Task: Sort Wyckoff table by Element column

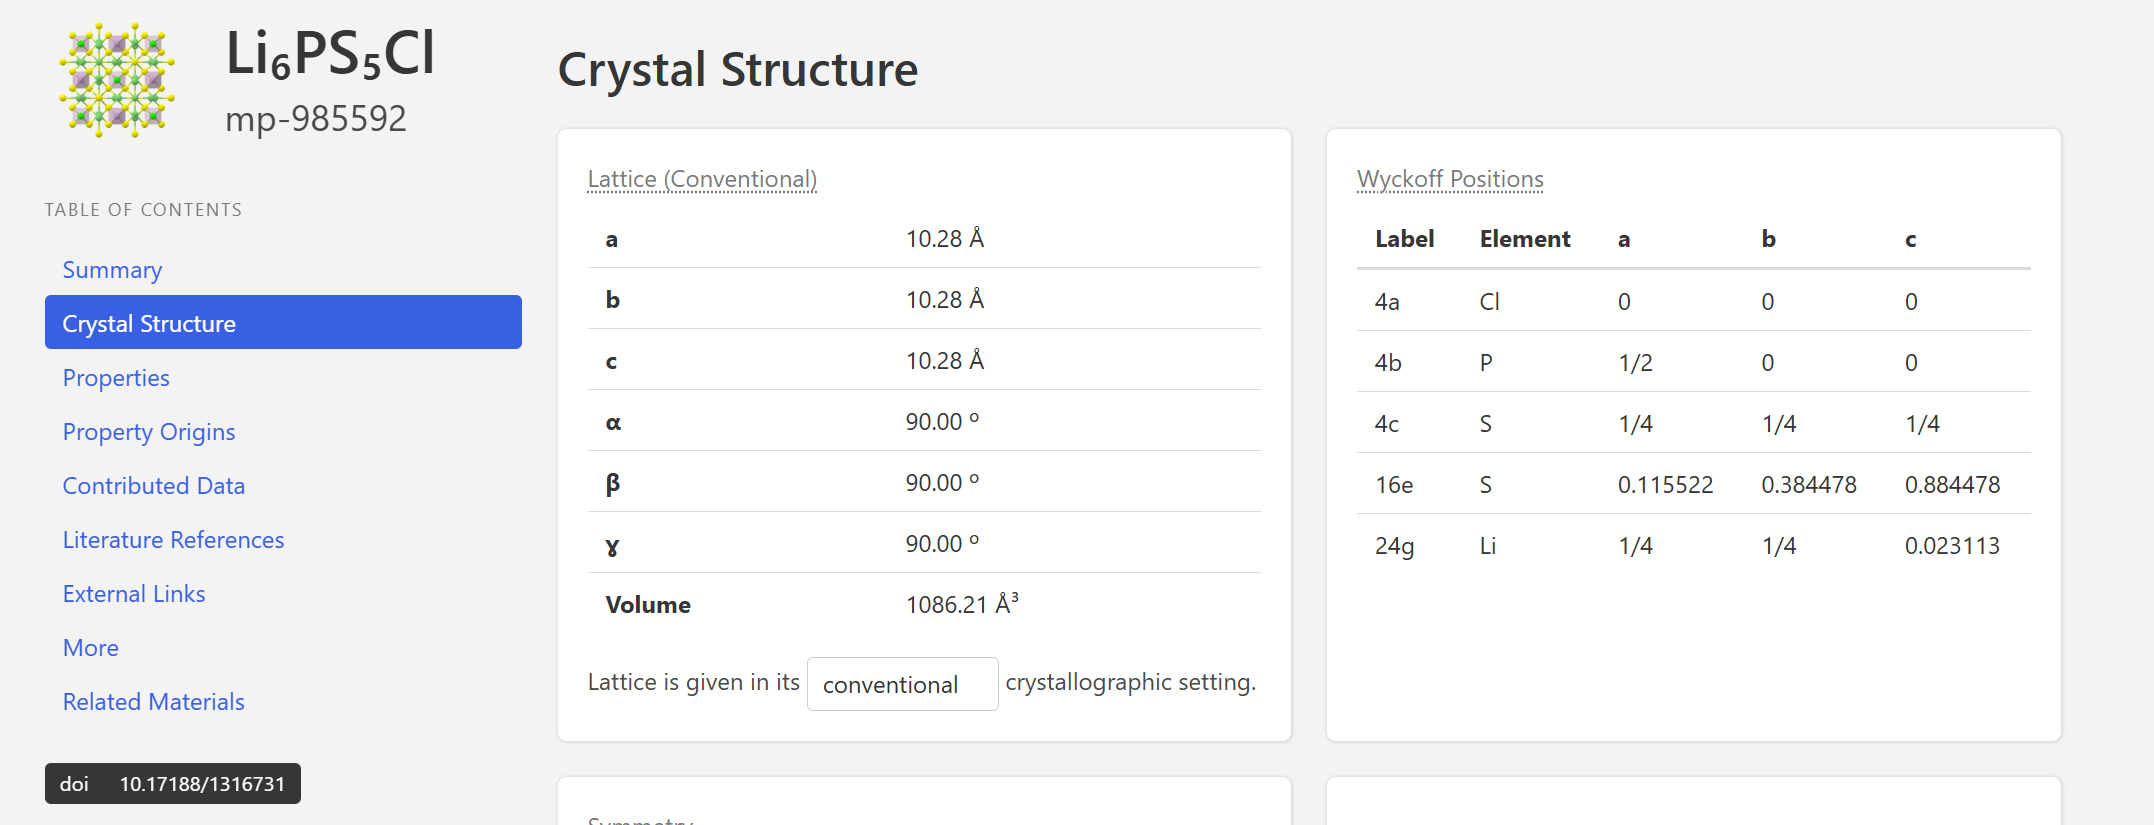Action: point(1525,239)
